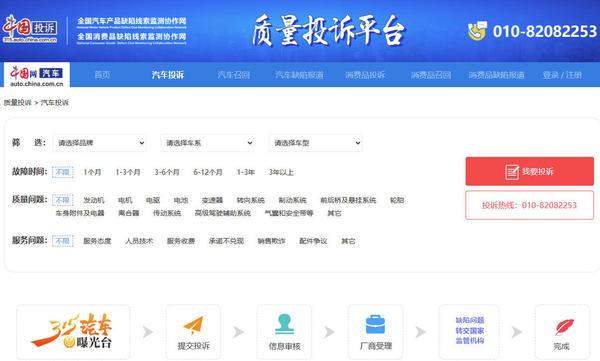
Task: Filter quality issue by 高级驾驶辅助系统
Action: click(x=223, y=213)
